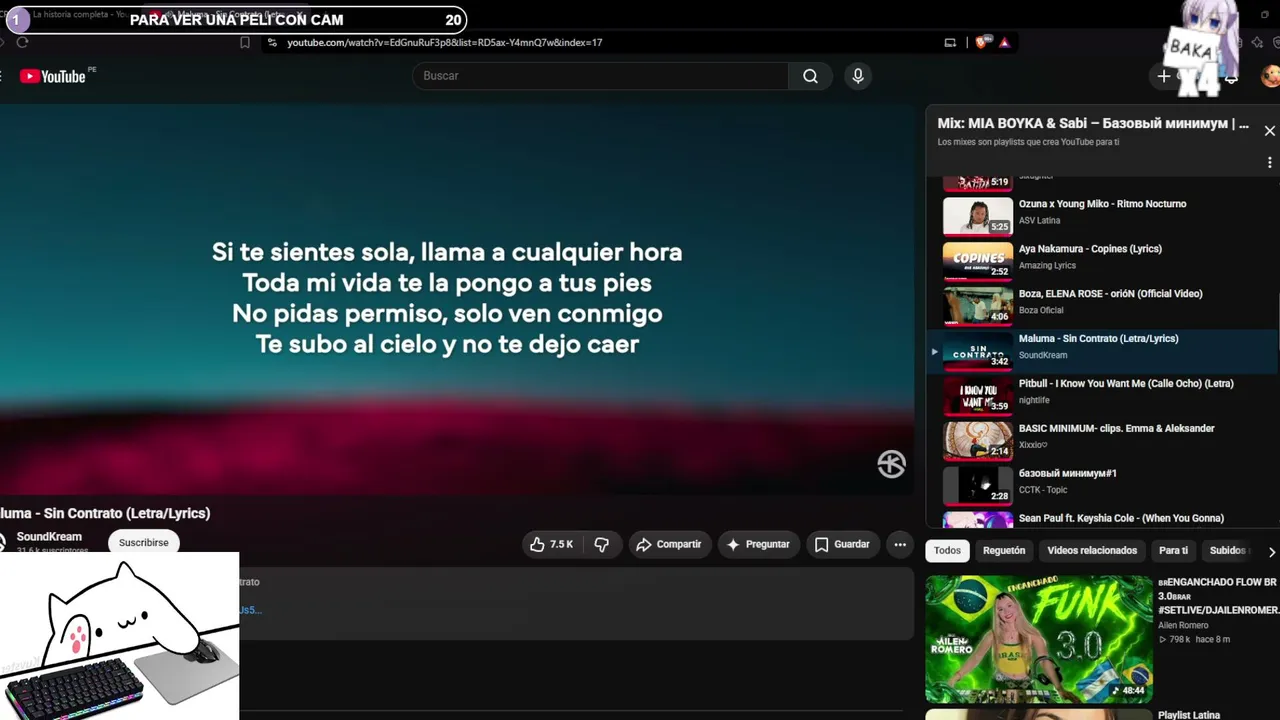Open the YouTube Create plus button
This screenshot has width=1280, height=720.
click(x=1164, y=76)
